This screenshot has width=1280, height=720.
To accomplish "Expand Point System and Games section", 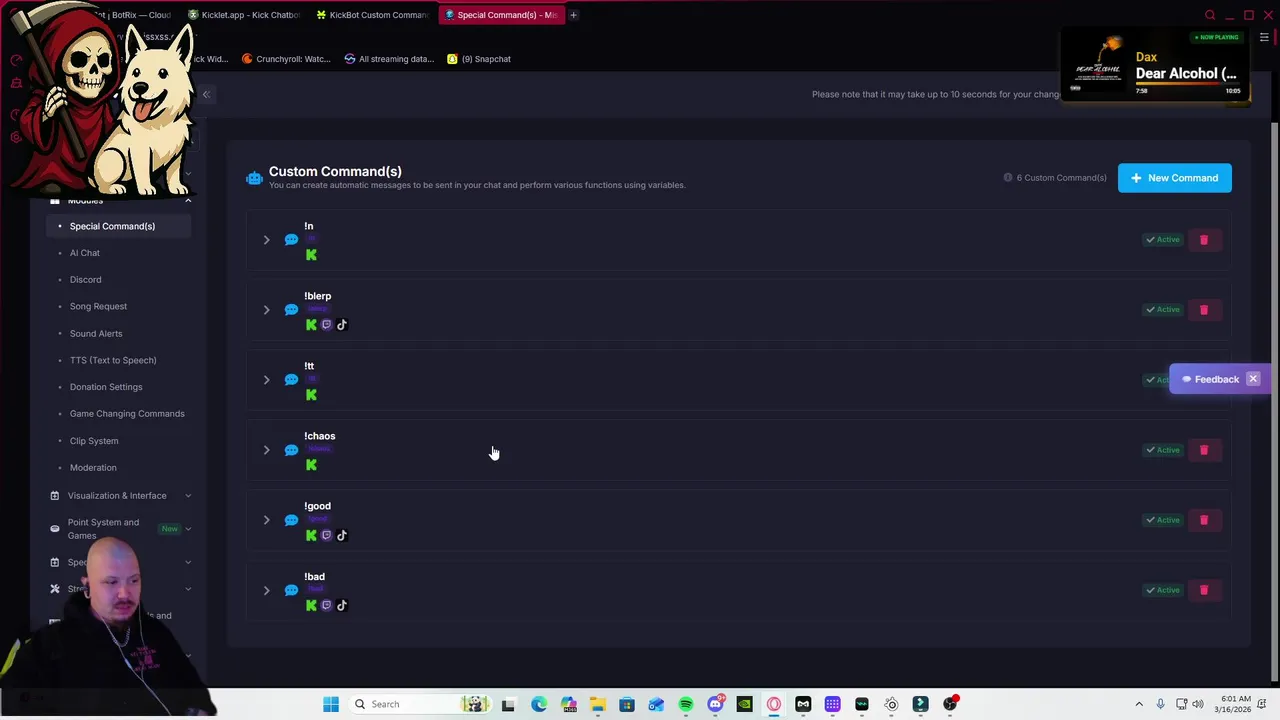I will point(120,529).
